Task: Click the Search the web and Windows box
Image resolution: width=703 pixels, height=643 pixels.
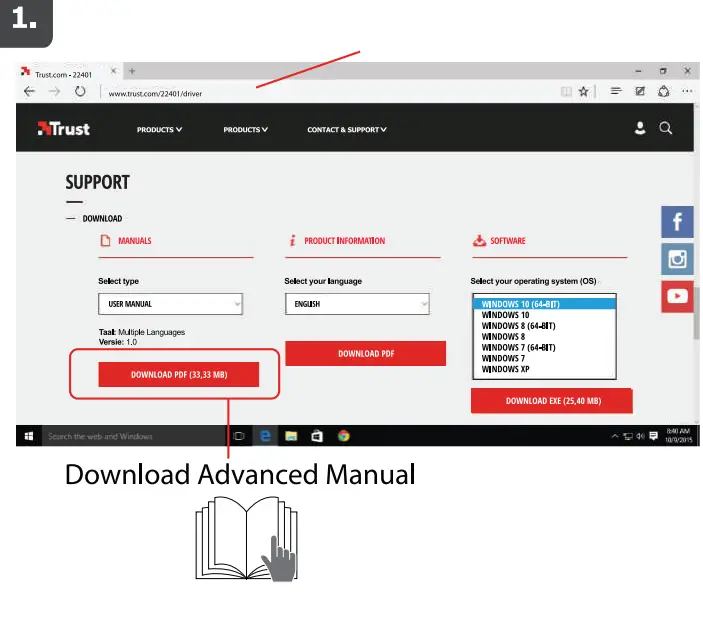Action: pos(135,436)
